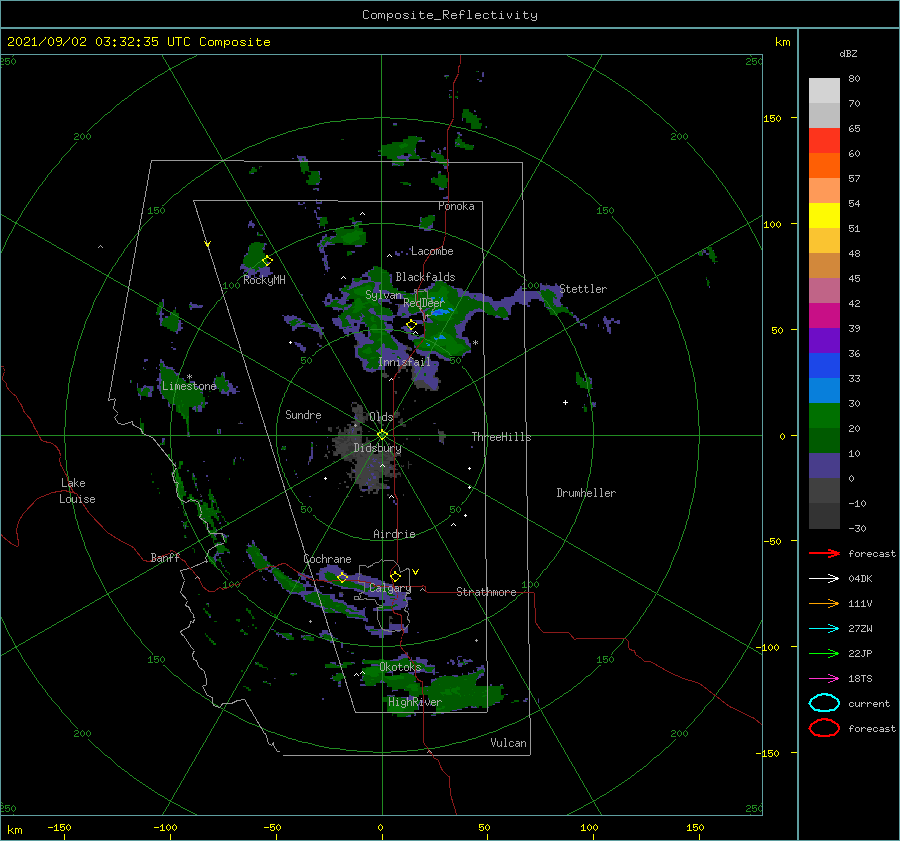The height and width of the screenshot is (841, 900).
Task: Click the HighRiver town label
Action: [415, 702]
